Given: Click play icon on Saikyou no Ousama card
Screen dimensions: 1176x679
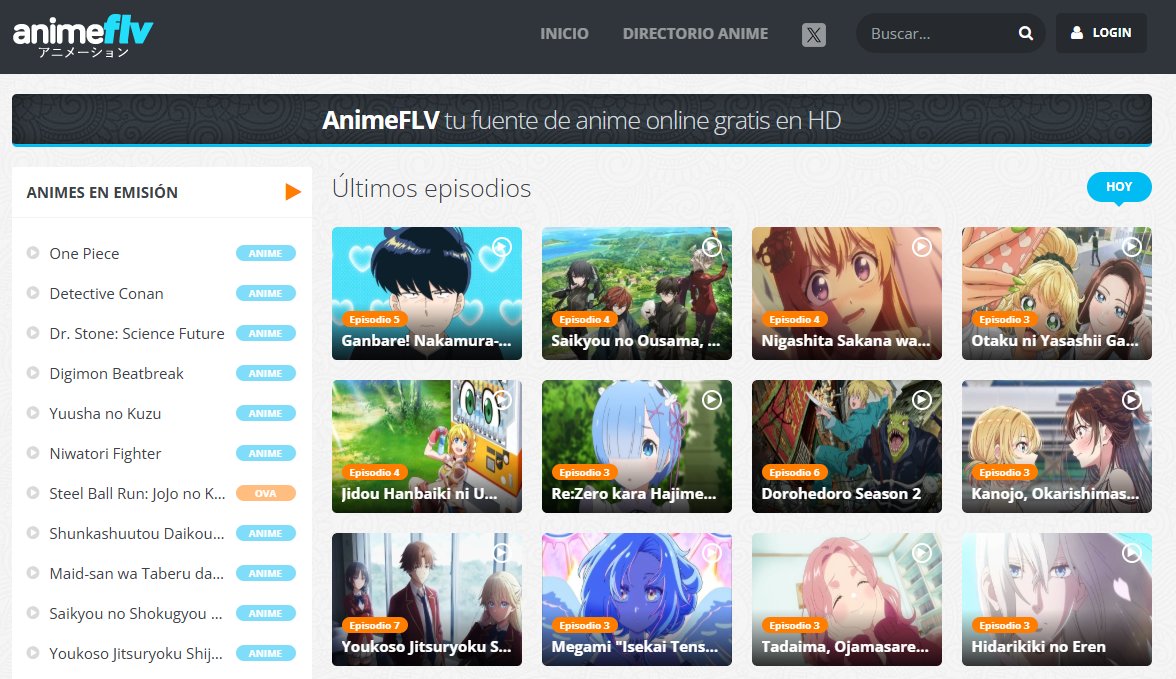Looking at the screenshot, I should [712, 246].
